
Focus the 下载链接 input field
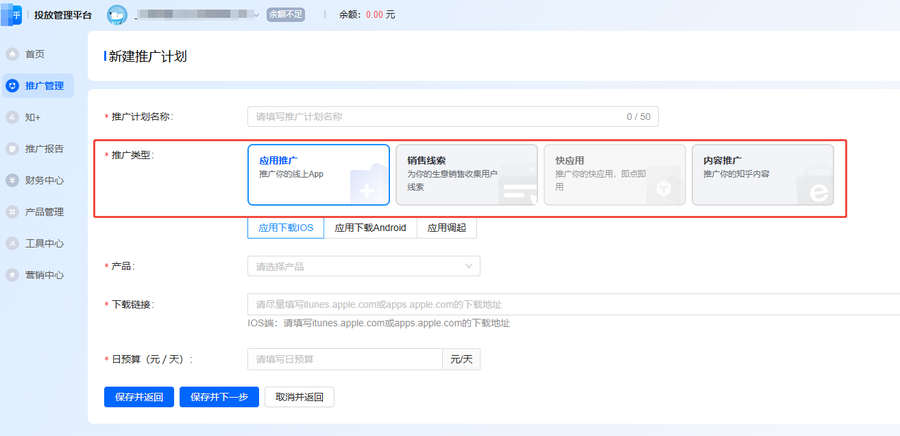[x=573, y=304]
